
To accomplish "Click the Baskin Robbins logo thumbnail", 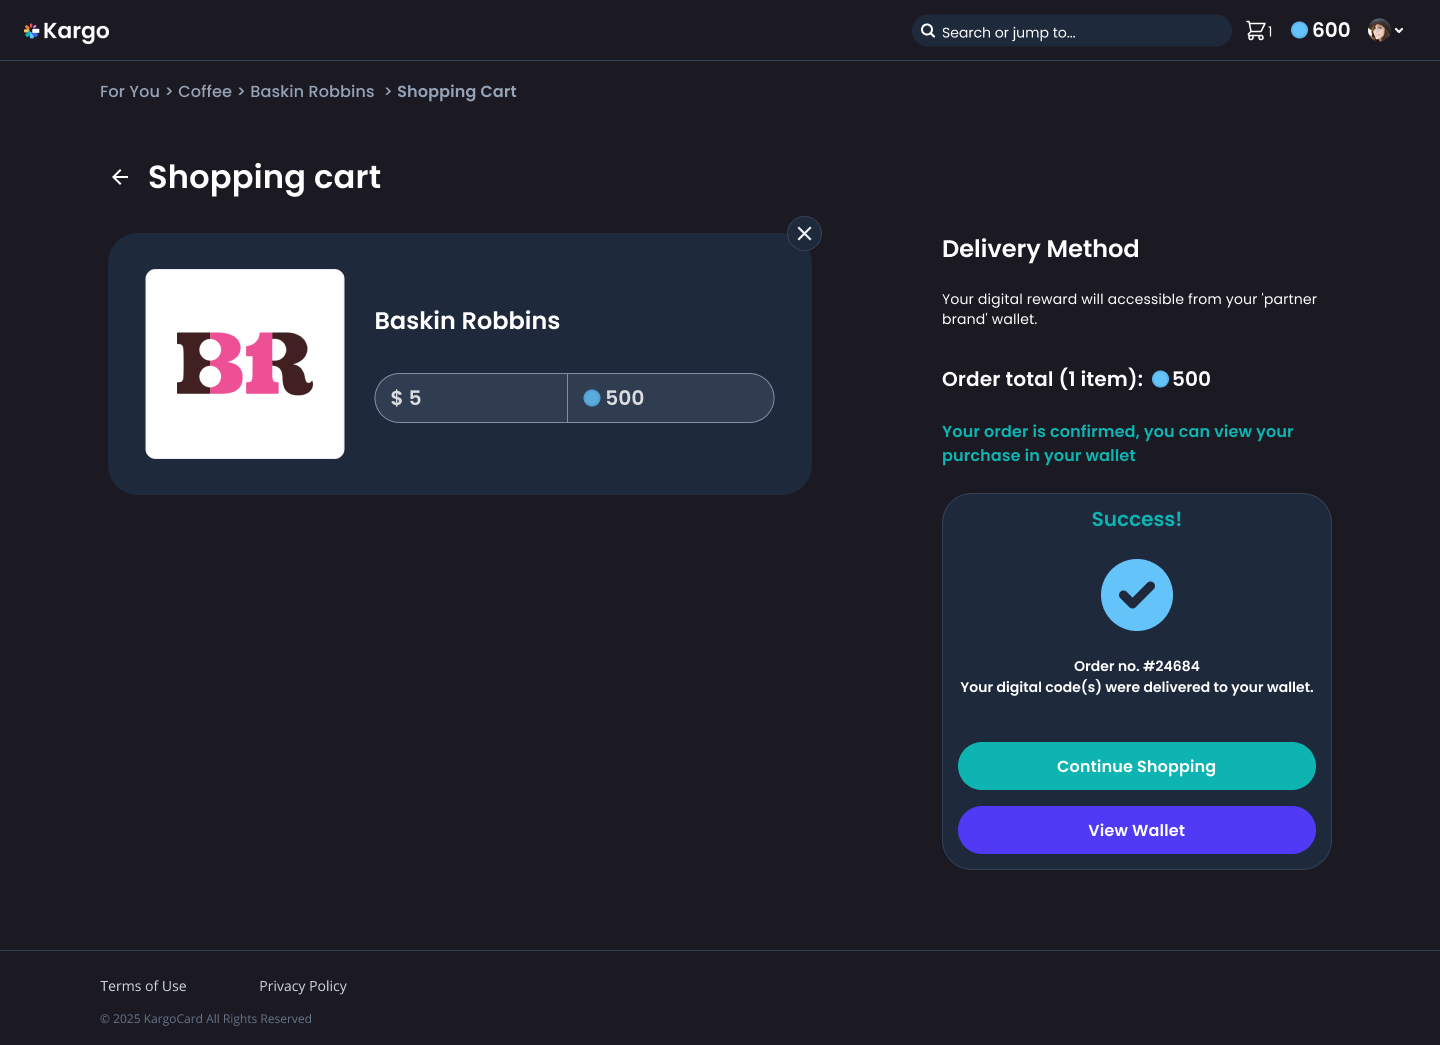I will [x=245, y=364].
